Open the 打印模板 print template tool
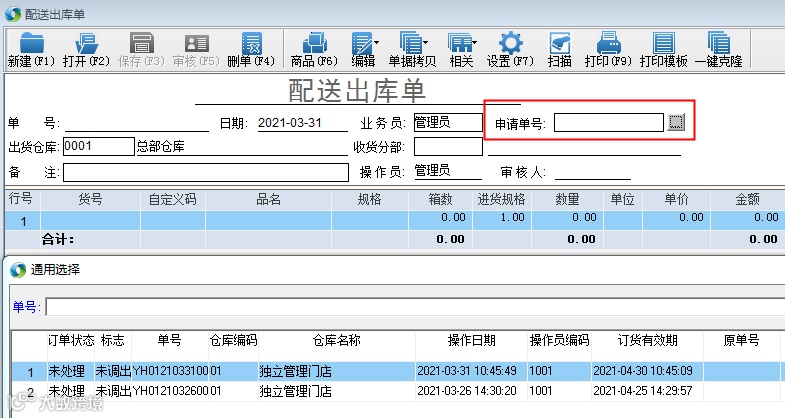Image resolution: width=785 pixels, height=418 pixels. click(664, 50)
